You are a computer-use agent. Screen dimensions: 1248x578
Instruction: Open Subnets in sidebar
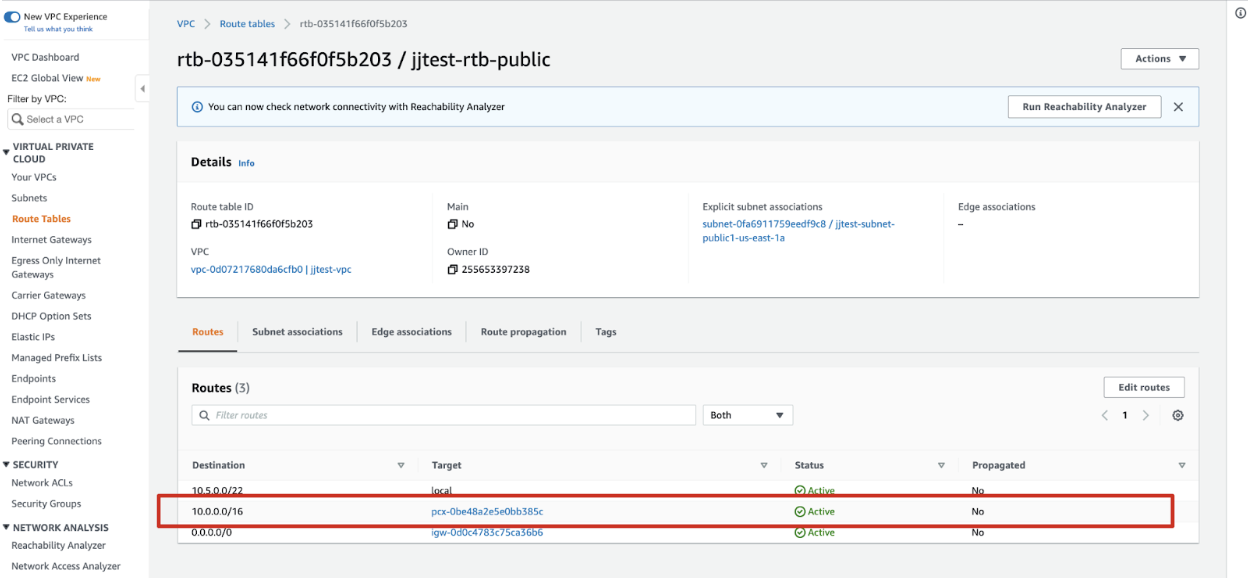point(29,198)
